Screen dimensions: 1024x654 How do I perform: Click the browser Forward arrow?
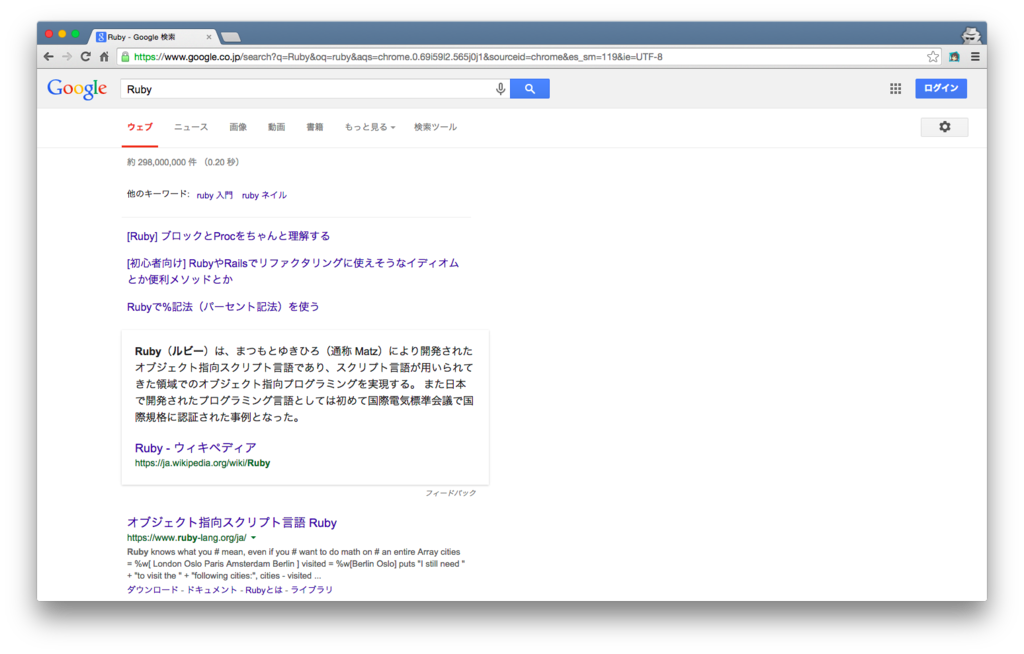pyautogui.click(x=67, y=57)
